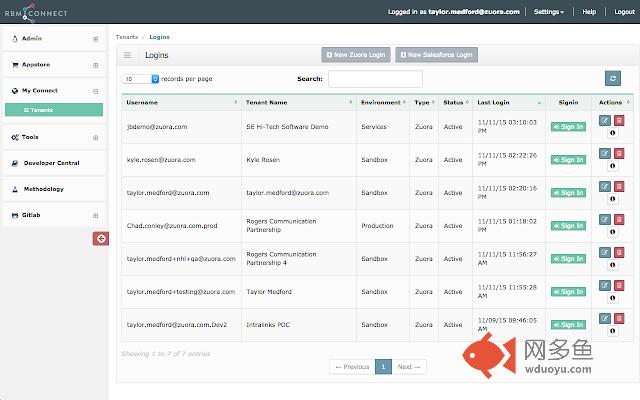Focus the Search input field
This screenshot has height=400, width=640.
tap(375, 79)
